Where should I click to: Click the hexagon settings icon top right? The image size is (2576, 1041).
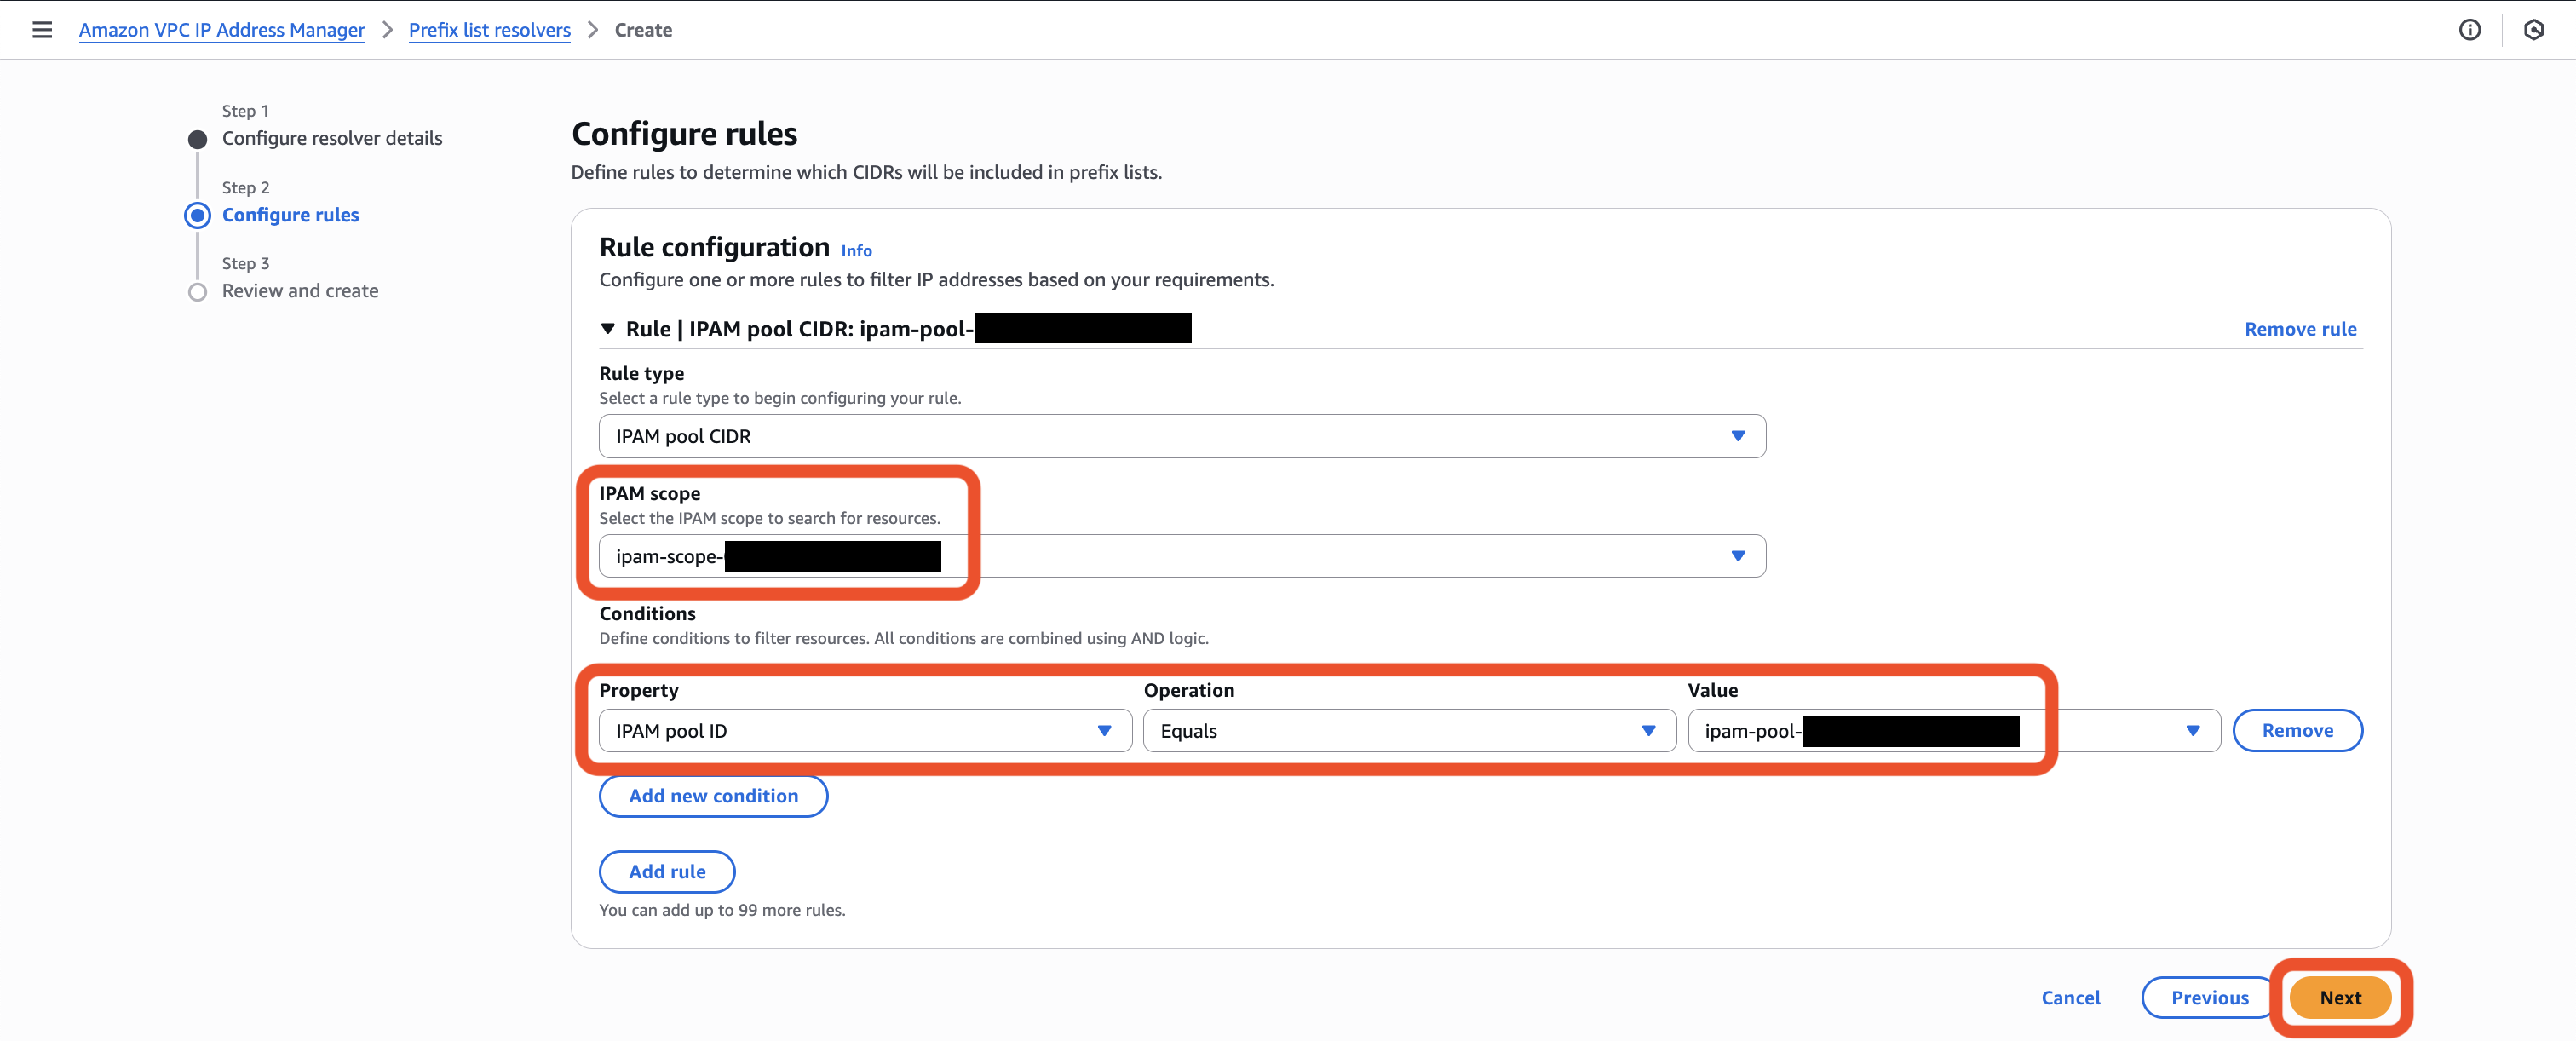[x=2533, y=30]
